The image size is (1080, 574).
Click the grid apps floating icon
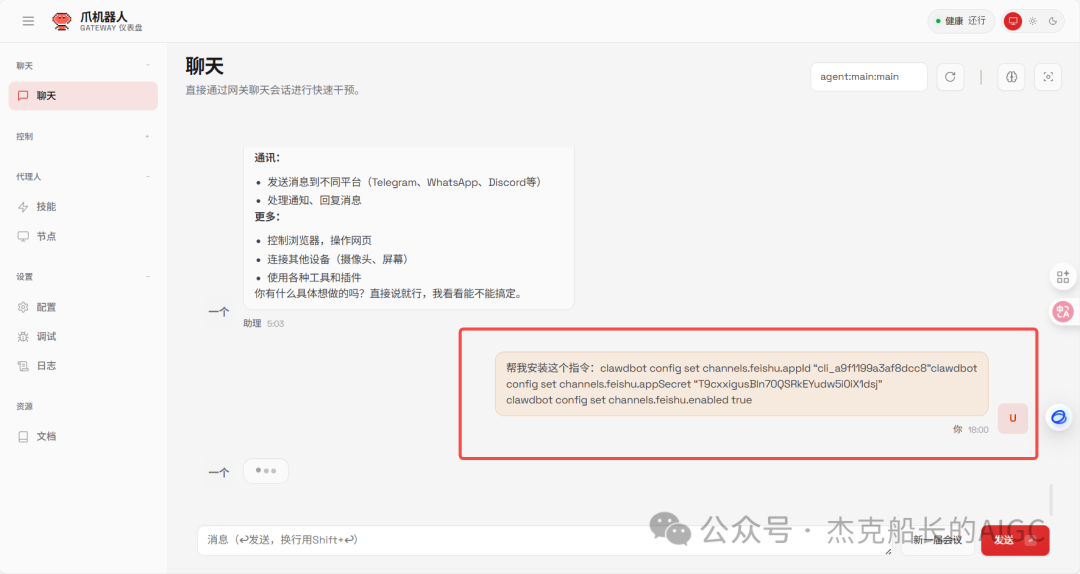[1063, 277]
